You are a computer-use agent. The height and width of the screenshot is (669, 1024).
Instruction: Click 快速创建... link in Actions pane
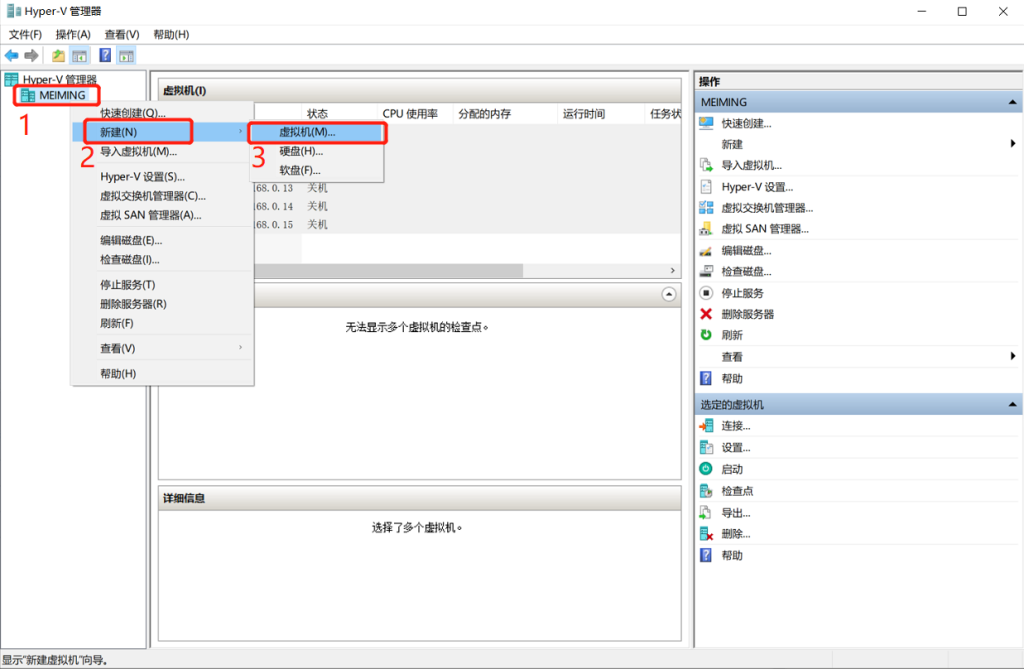(x=746, y=123)
